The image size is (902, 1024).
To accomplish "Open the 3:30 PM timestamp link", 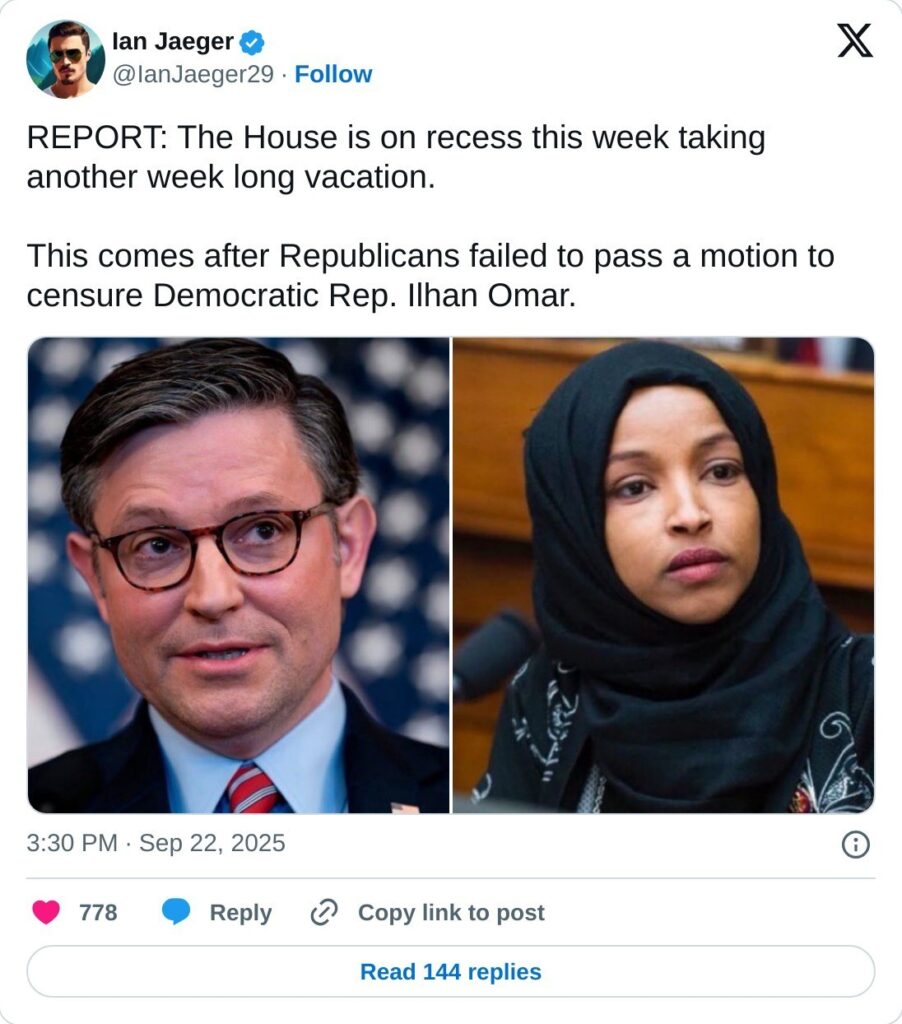I will click(x=72, y=843).
